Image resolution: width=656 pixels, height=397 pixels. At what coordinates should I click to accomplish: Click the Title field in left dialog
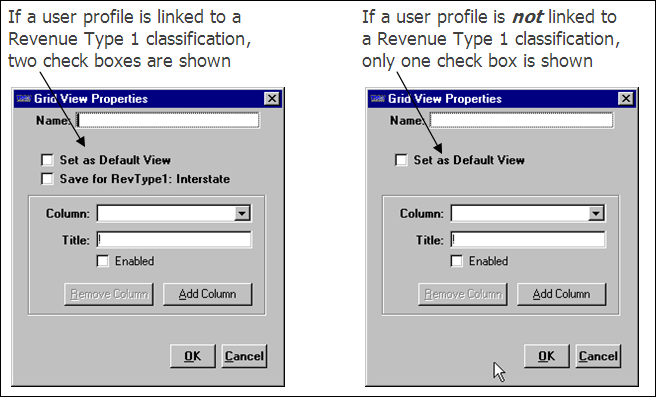pos(174,240)
